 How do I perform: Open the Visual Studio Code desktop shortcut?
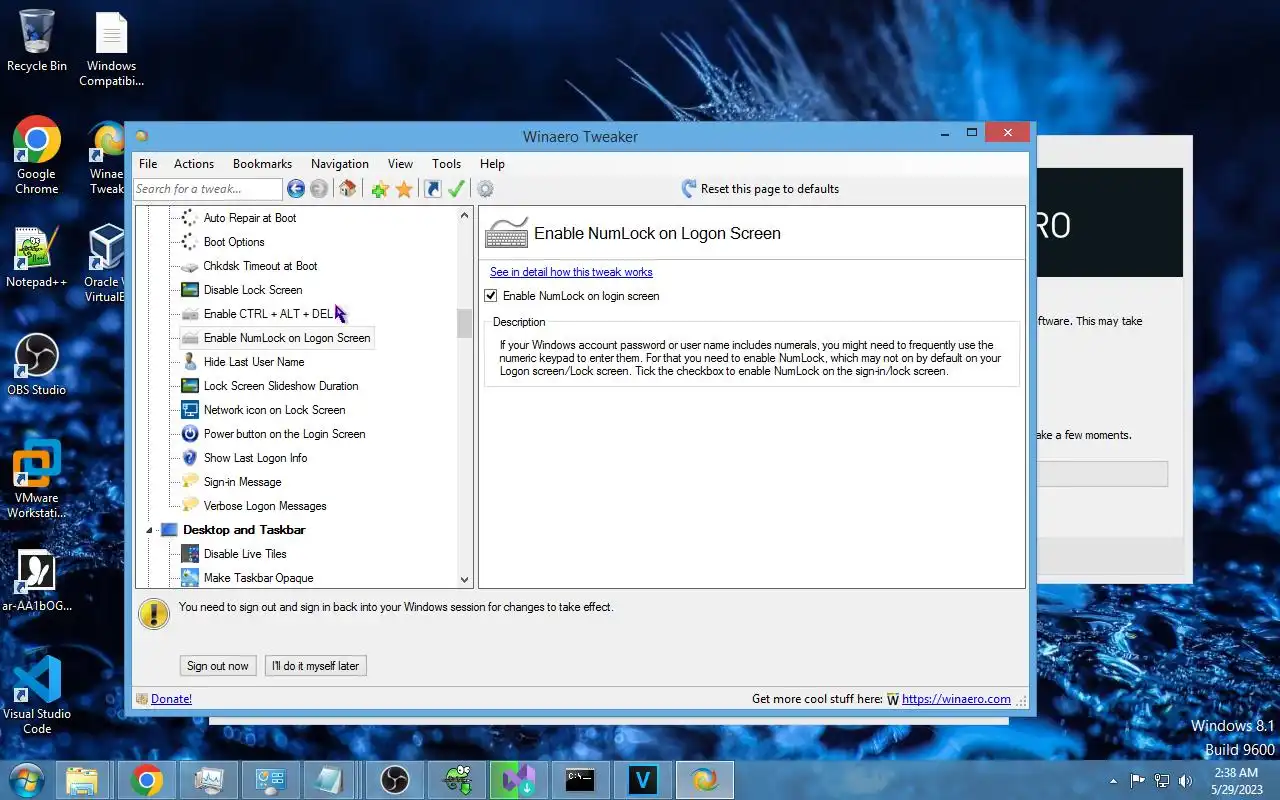[x=37, y=695]
